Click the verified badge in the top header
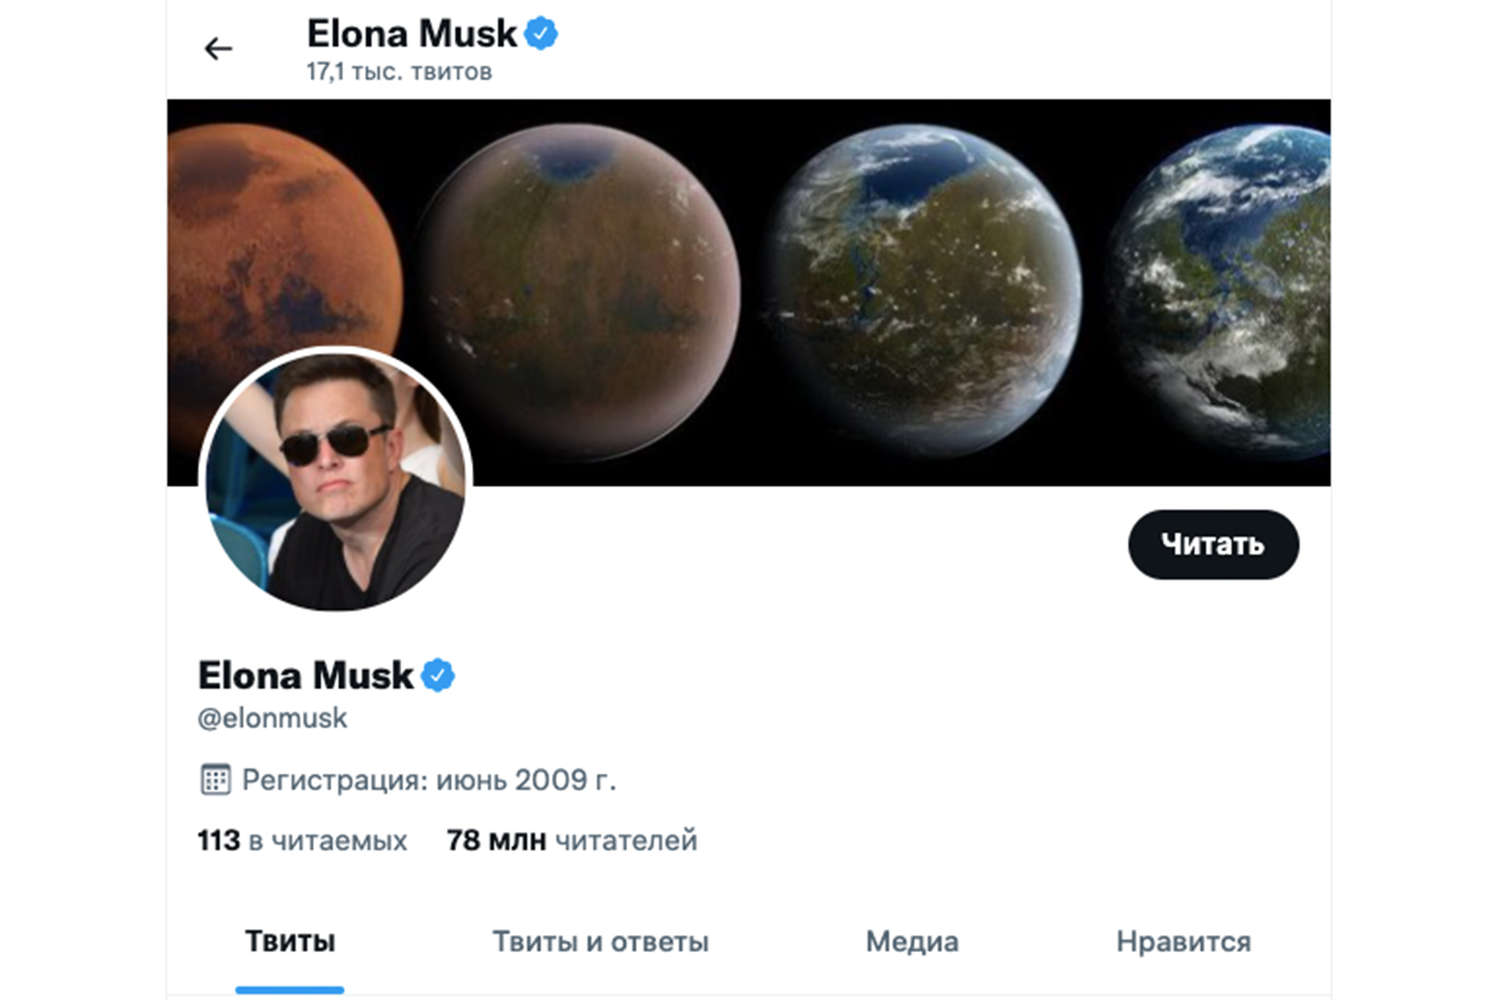1500x1000 pixels. pyautogui.click(x=541, y=34)
